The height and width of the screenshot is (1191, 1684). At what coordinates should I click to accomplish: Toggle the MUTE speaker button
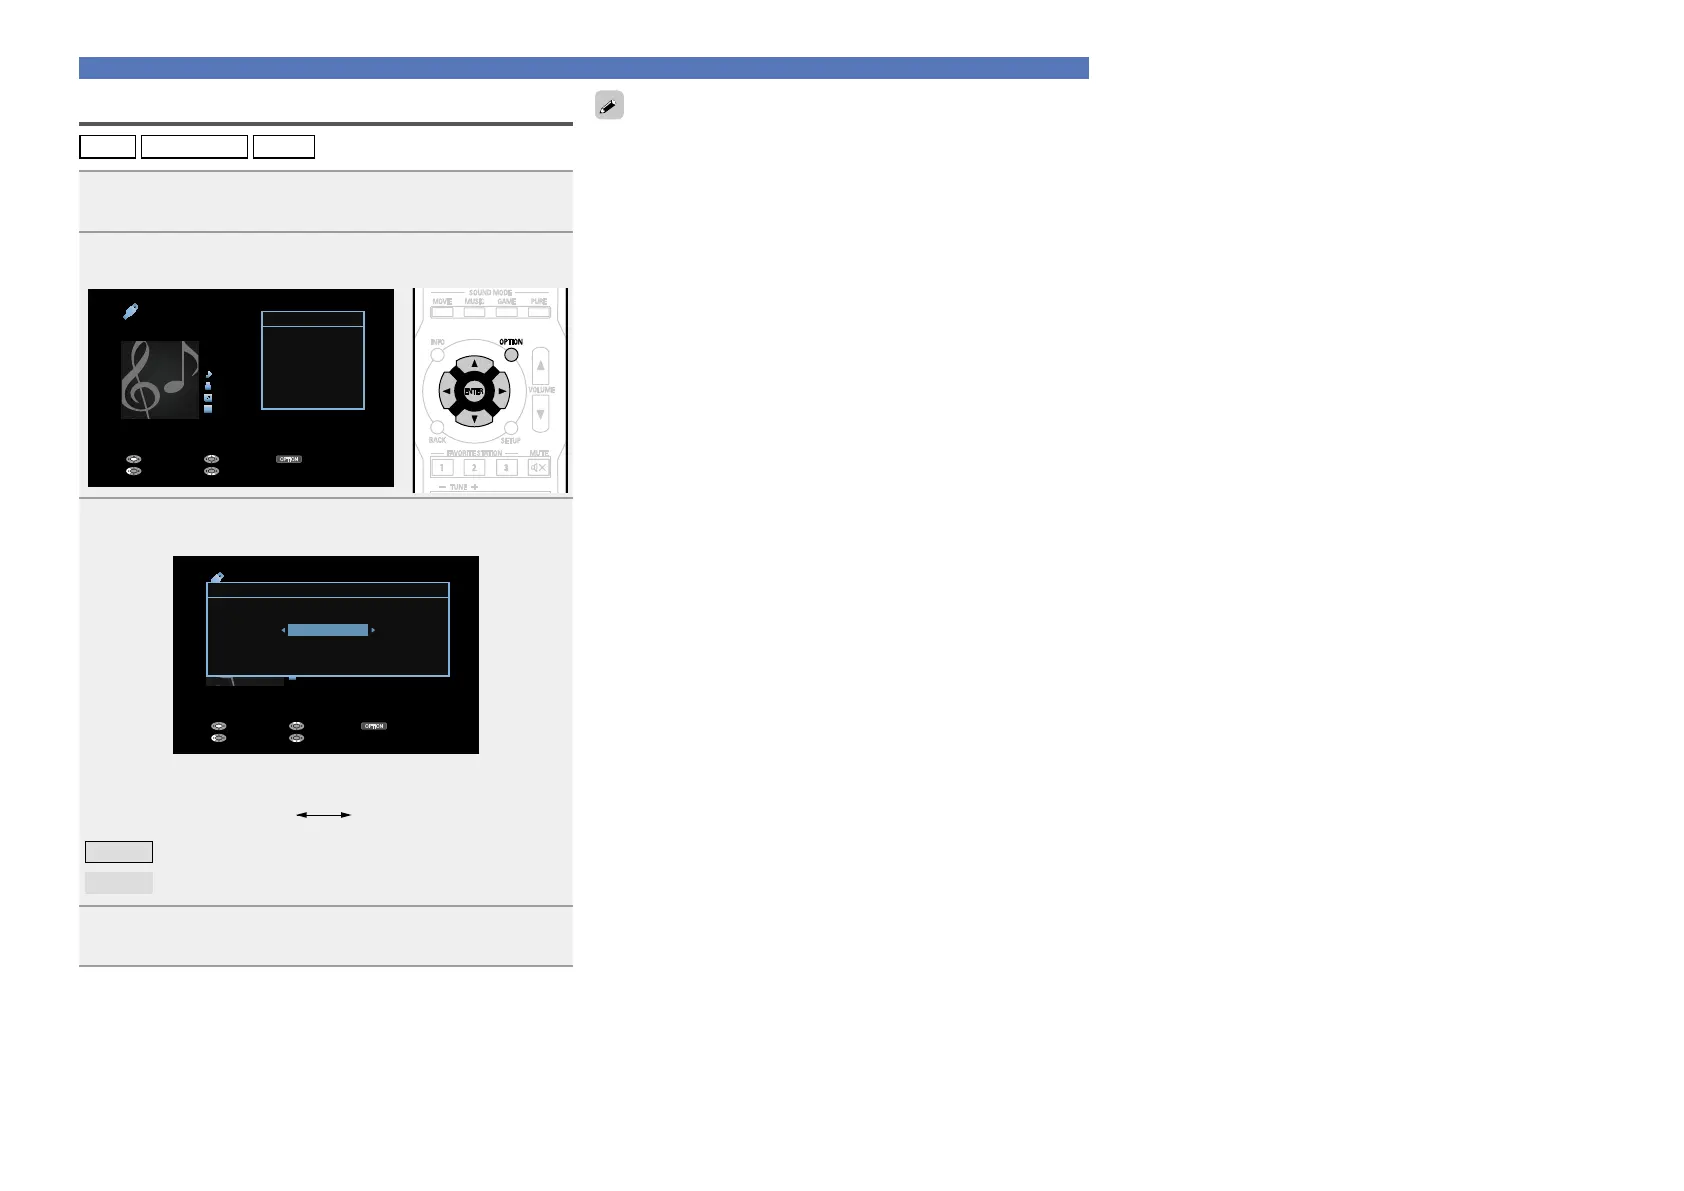[x=539, y=467]
